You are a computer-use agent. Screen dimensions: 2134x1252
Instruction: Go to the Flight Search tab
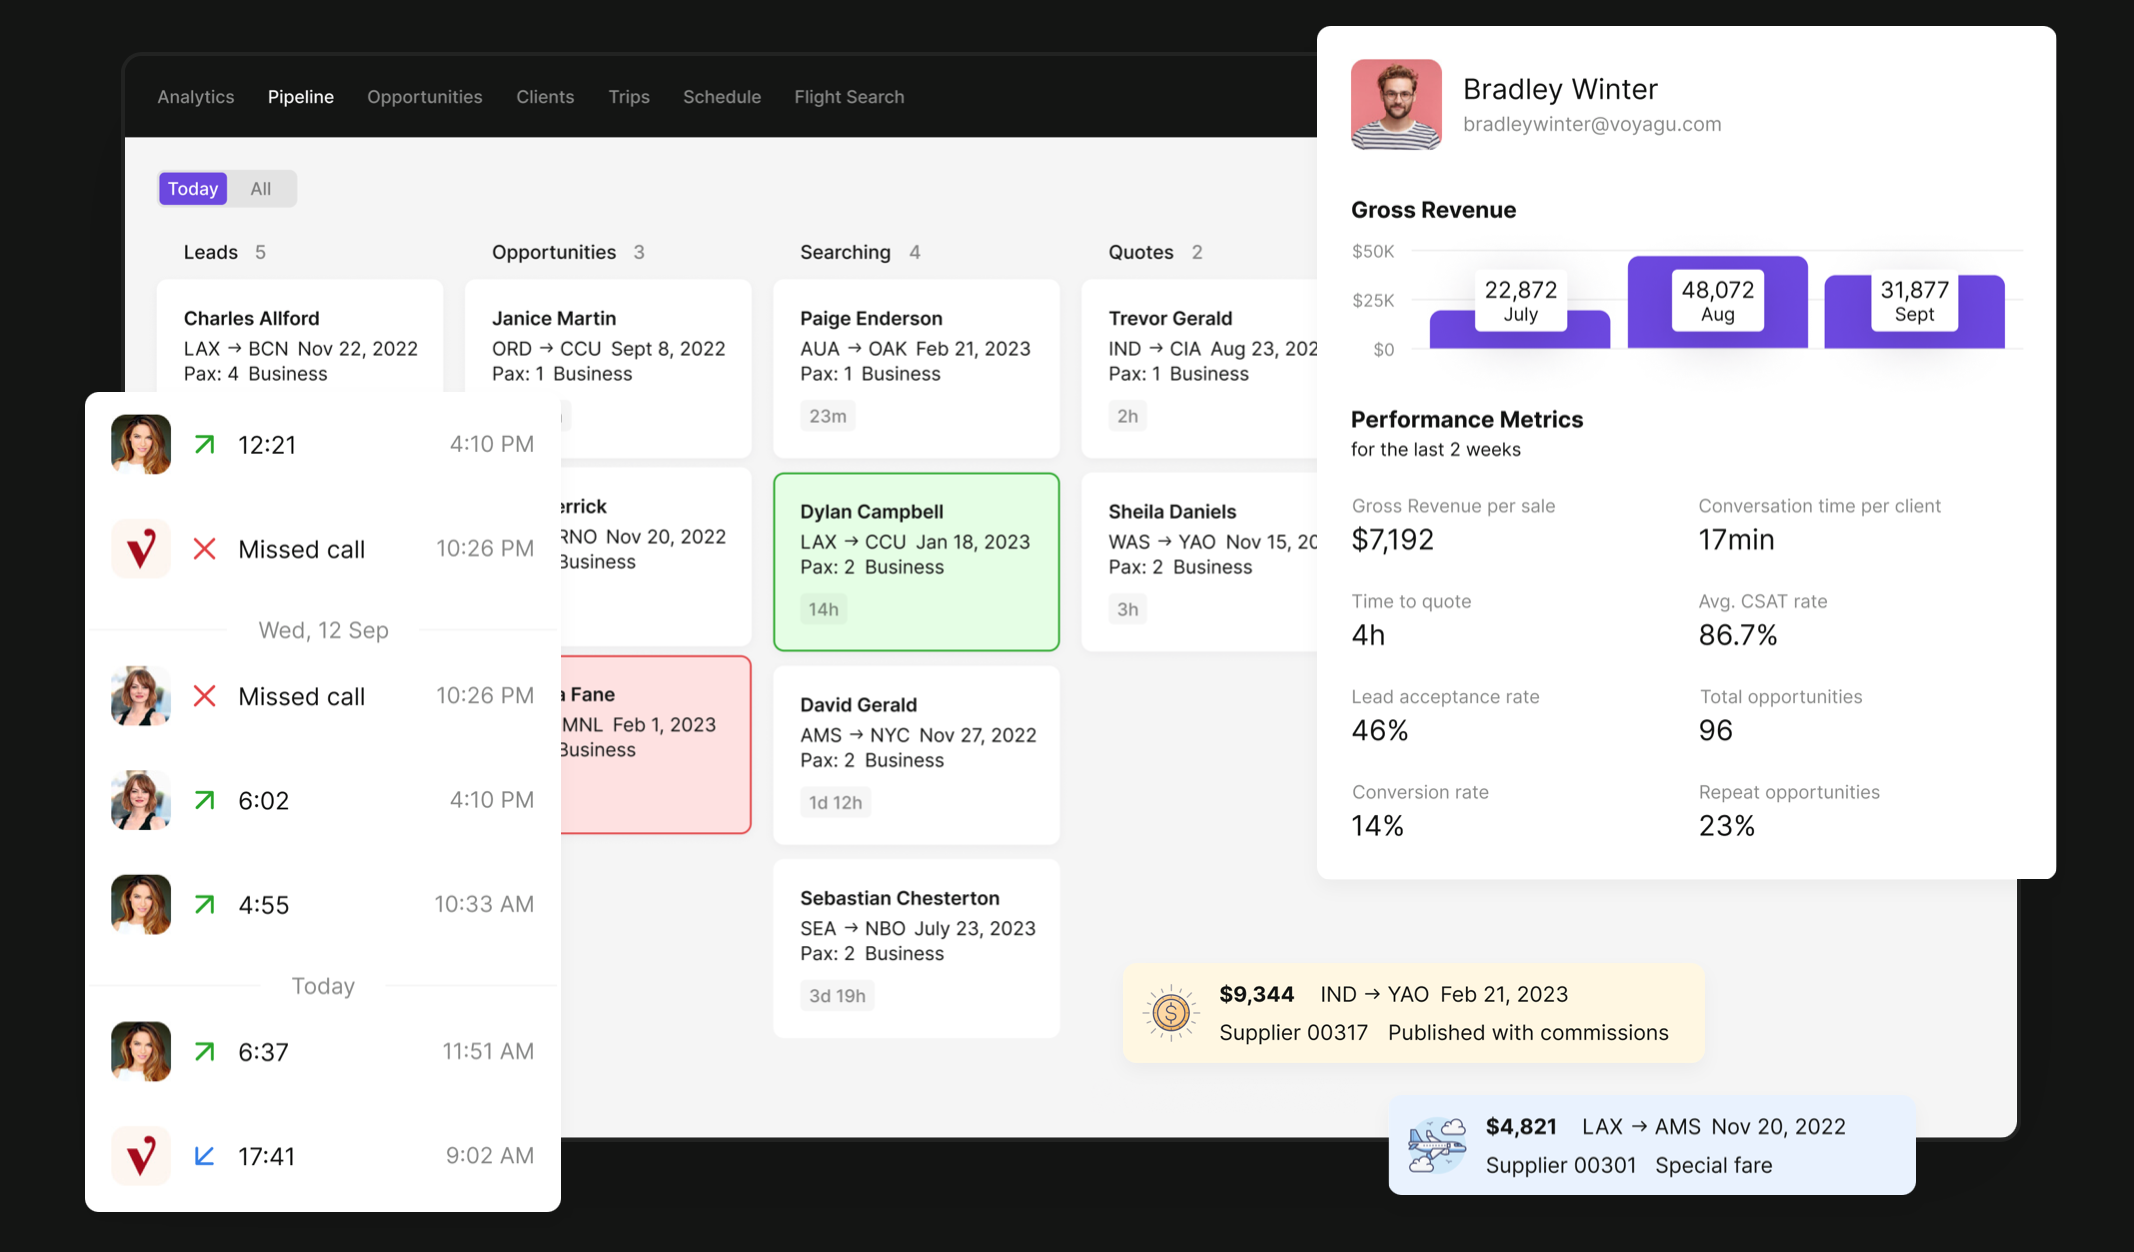tap(849, 97)
